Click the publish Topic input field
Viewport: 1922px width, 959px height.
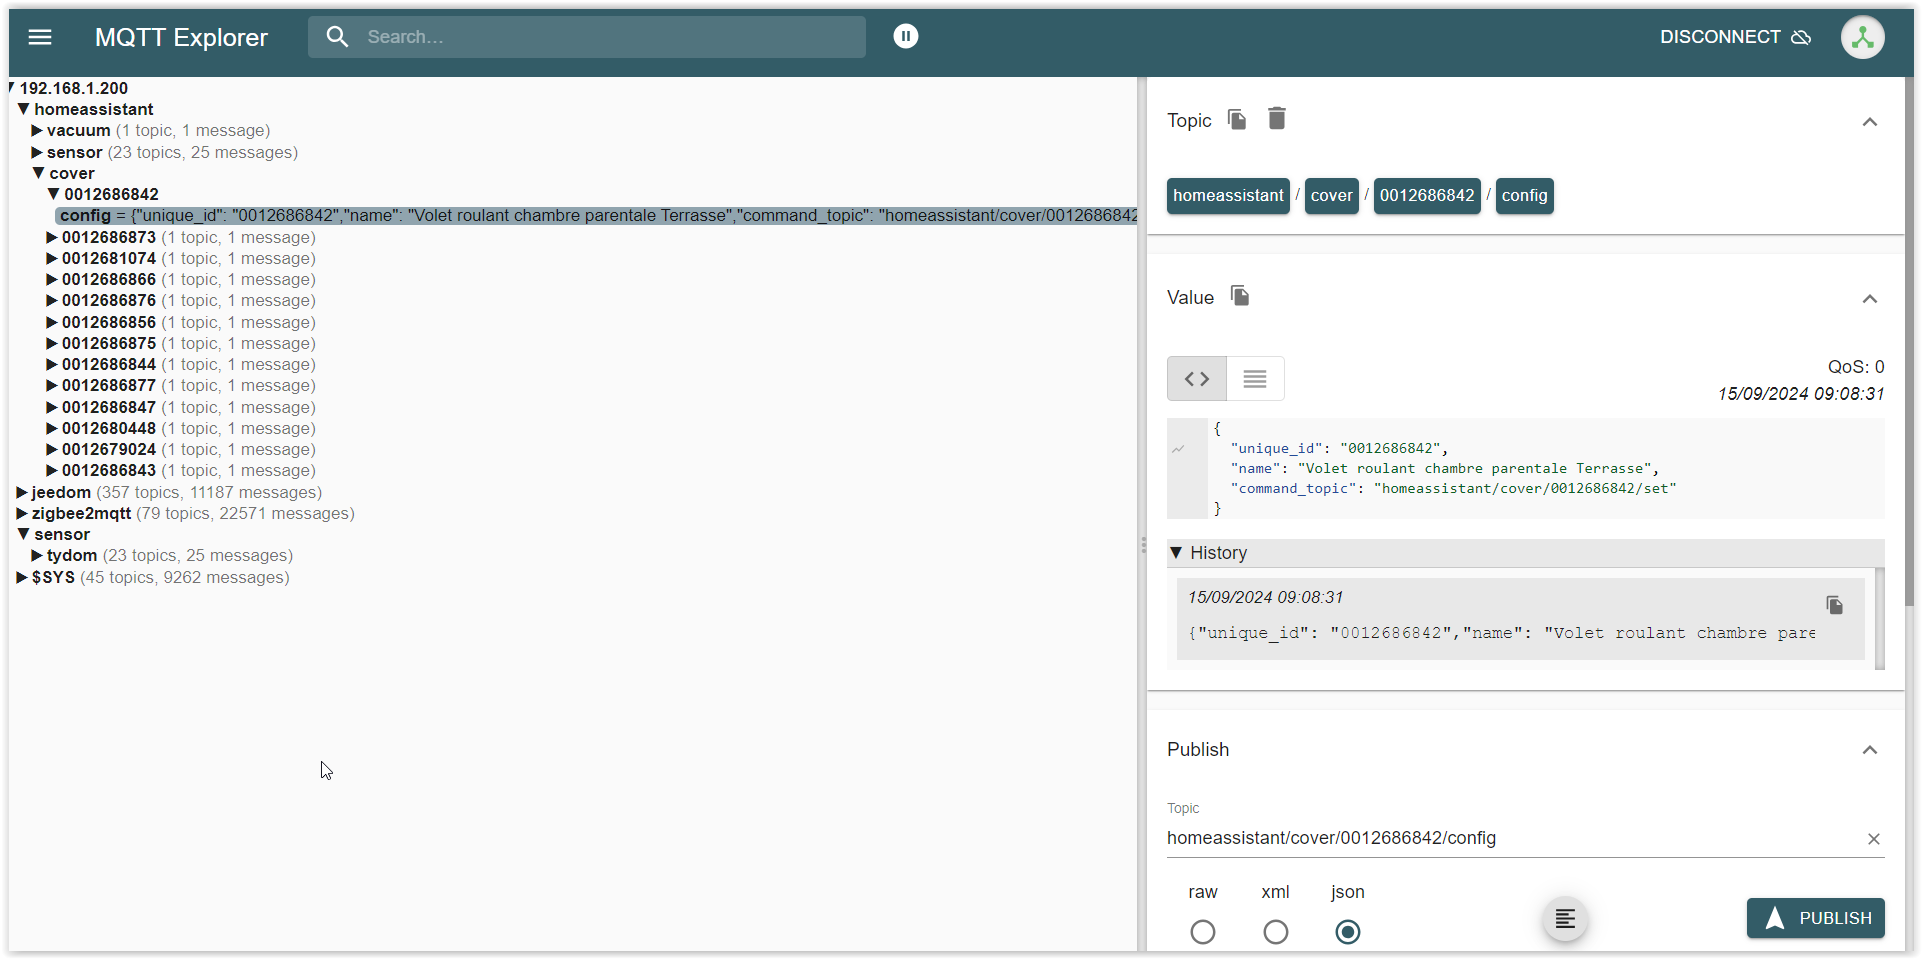[x=1512, y=838]
